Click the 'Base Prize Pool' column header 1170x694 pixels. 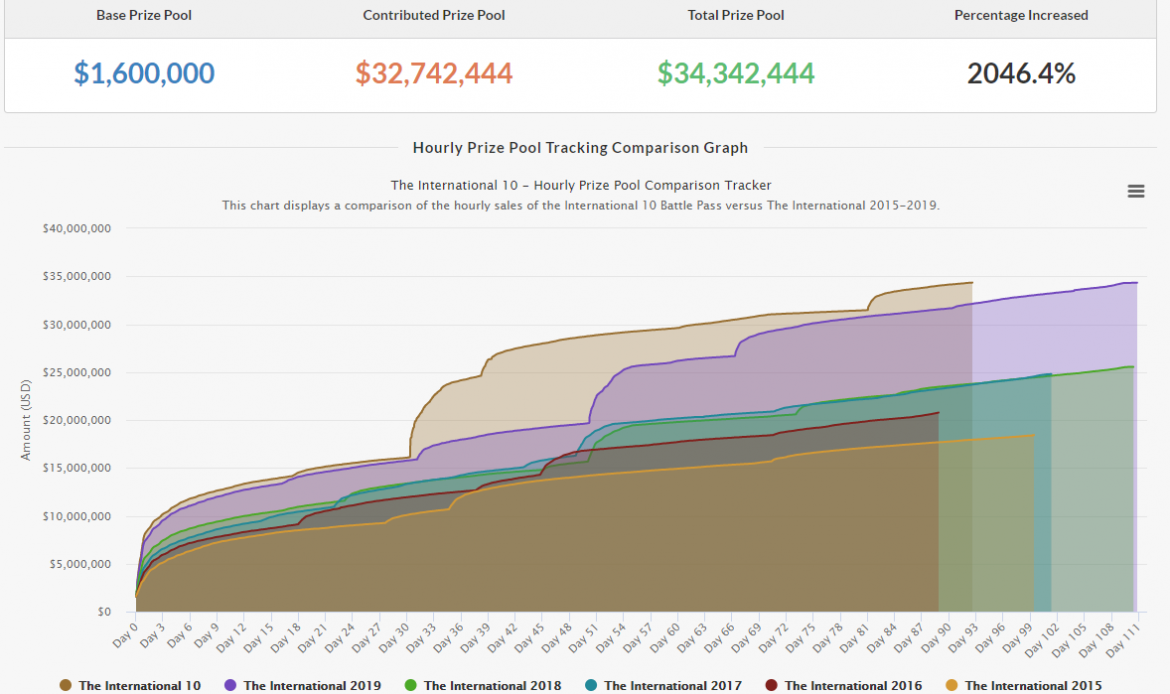[x=144, y=15]
